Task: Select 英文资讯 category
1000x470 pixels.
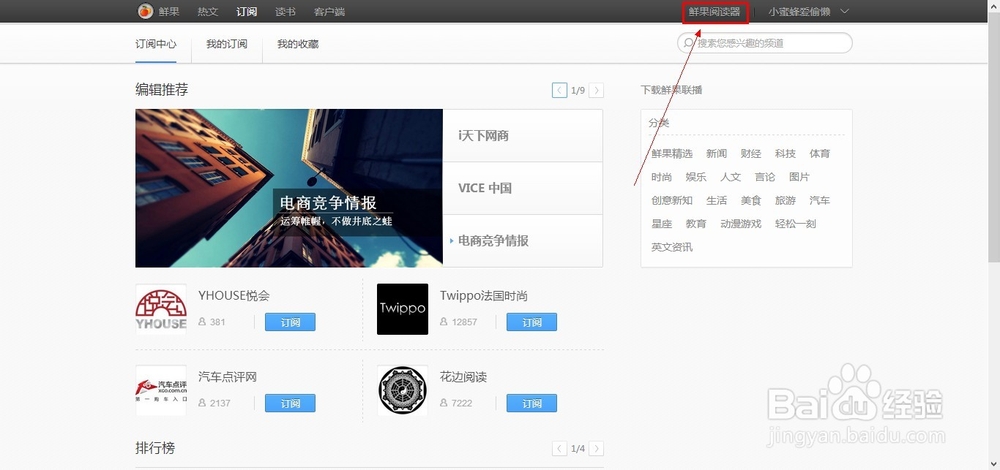Action: point(672,247)
